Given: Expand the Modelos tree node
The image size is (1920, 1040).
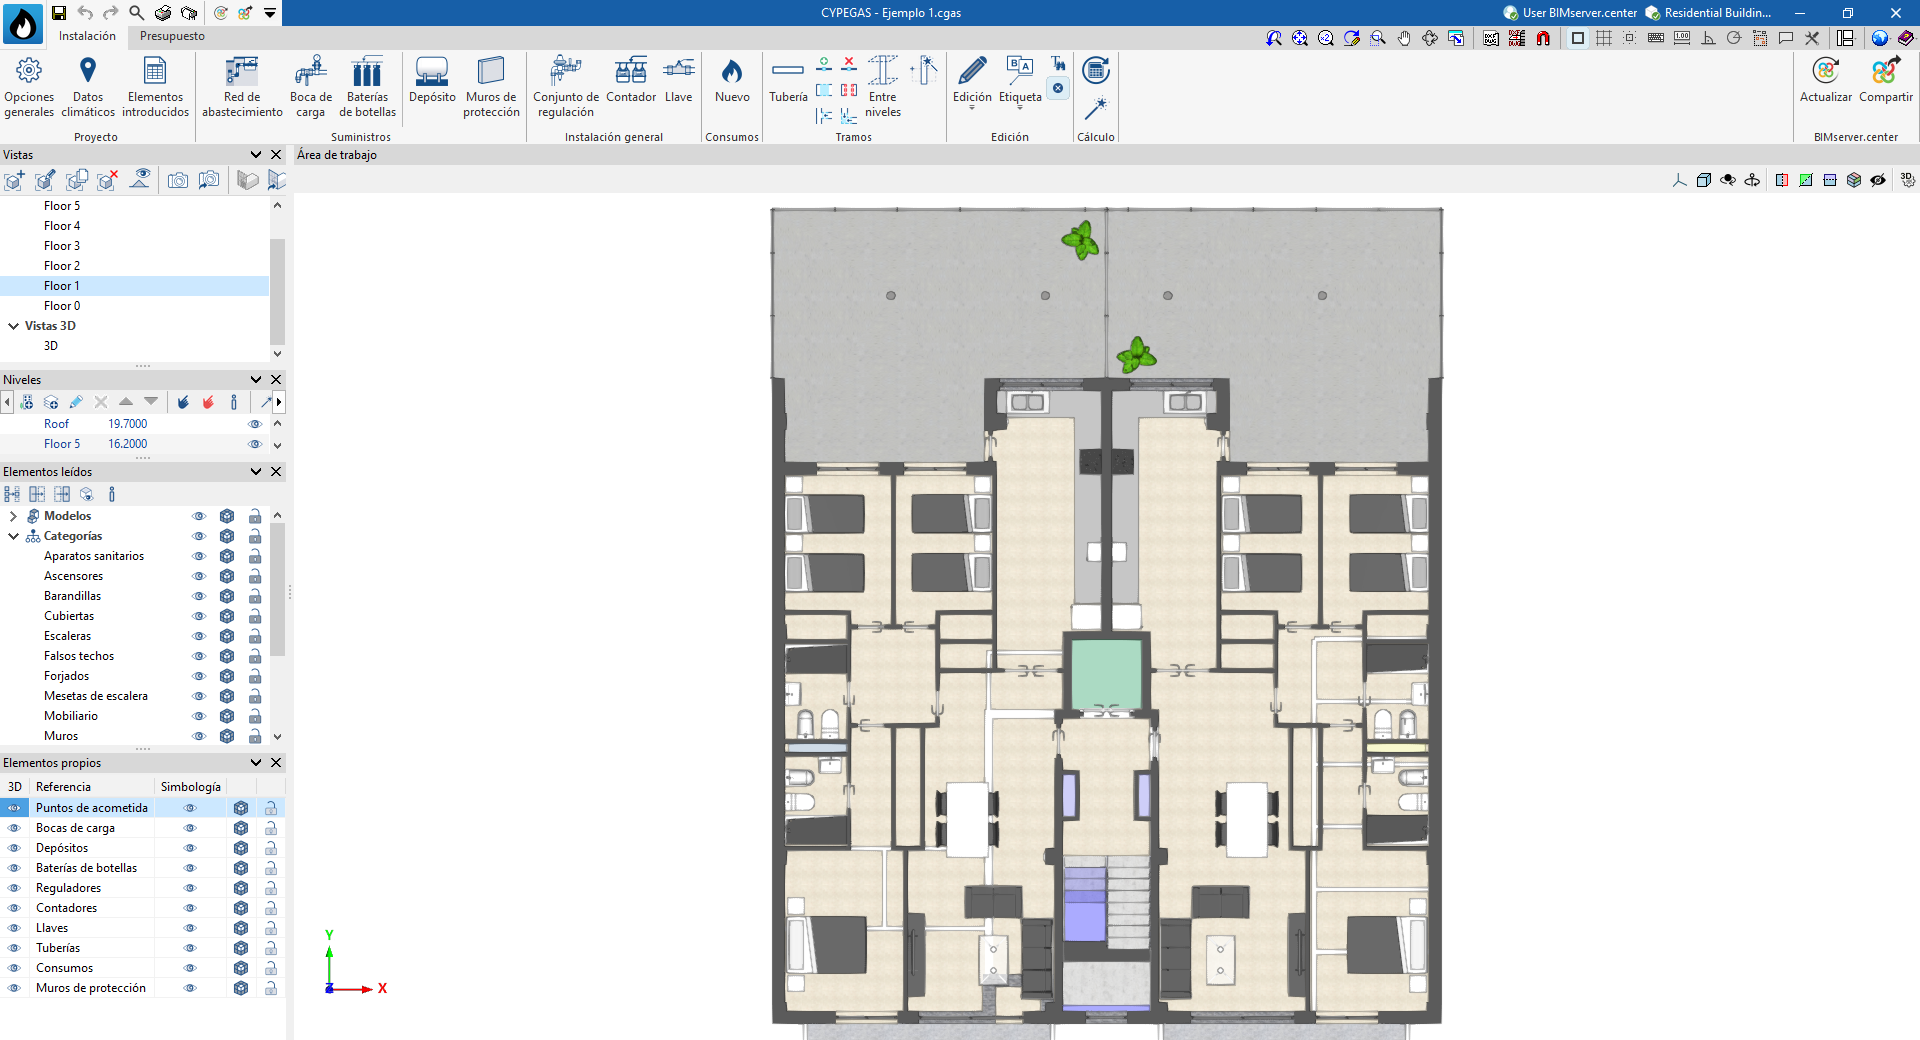Looking at the screenshot, I should coord(13,516).
